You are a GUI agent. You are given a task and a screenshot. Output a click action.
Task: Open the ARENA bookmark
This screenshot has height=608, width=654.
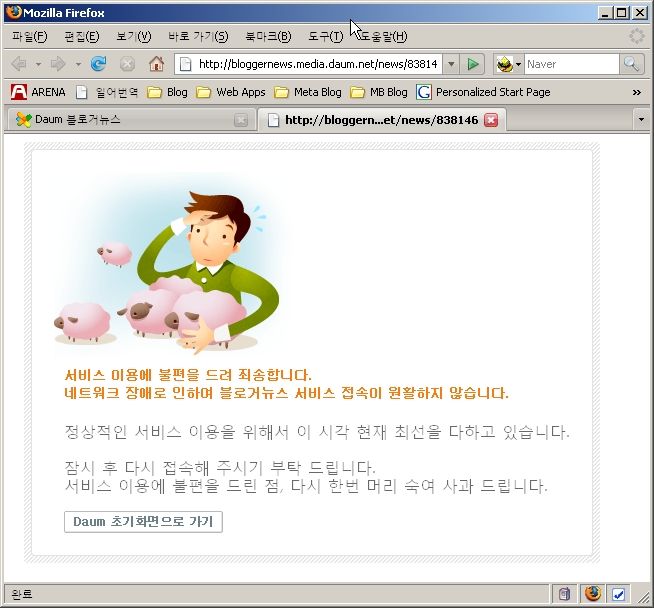point(38,92)
